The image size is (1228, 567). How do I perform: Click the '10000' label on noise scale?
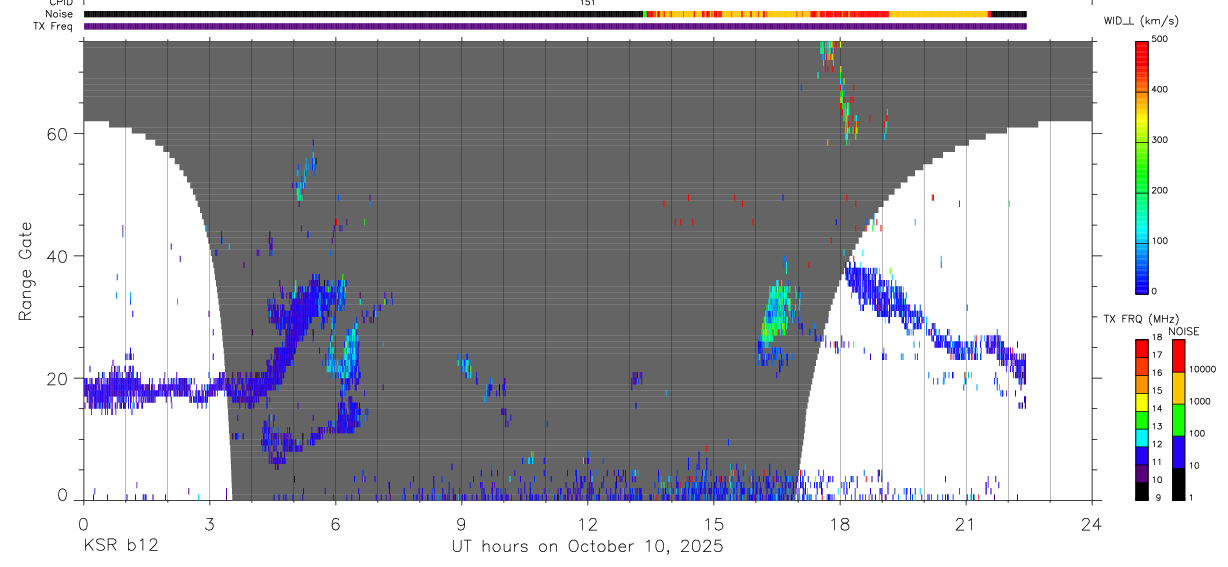click(1202, 369)
